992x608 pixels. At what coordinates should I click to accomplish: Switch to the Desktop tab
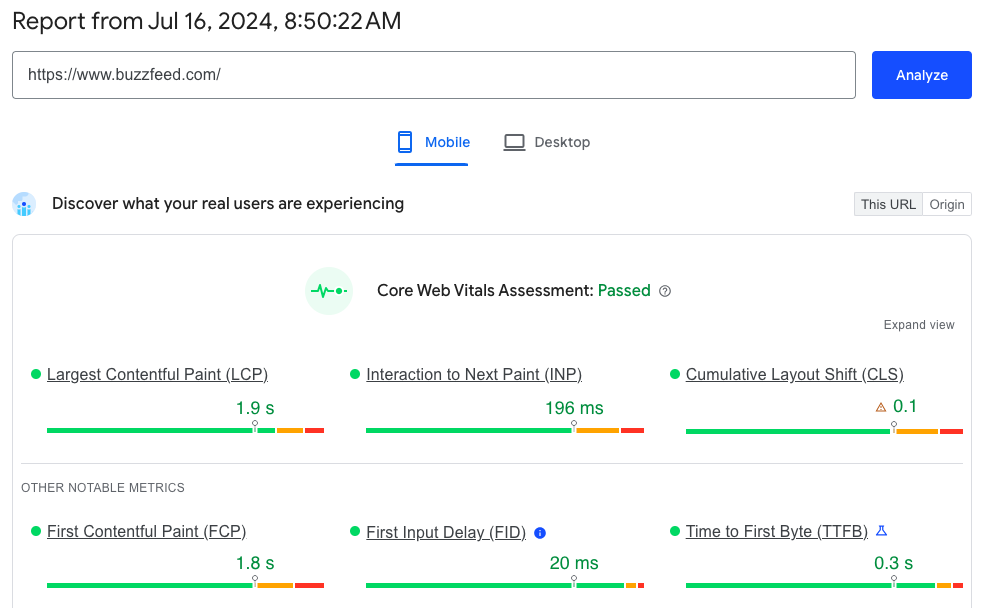tap(547, 142)
